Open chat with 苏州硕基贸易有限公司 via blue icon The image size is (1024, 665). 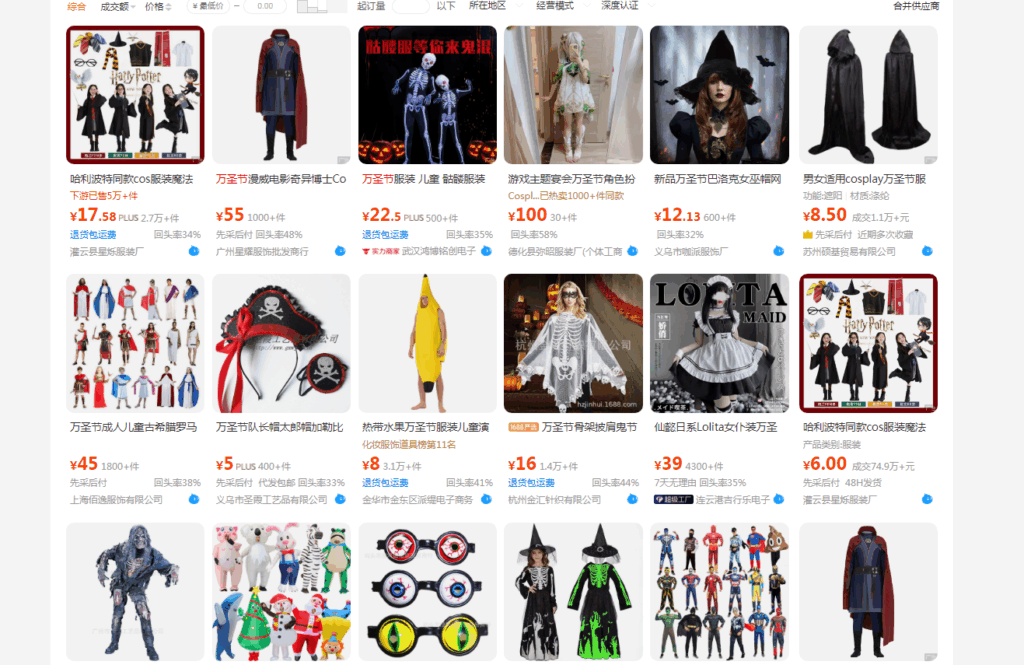(927, 251)
